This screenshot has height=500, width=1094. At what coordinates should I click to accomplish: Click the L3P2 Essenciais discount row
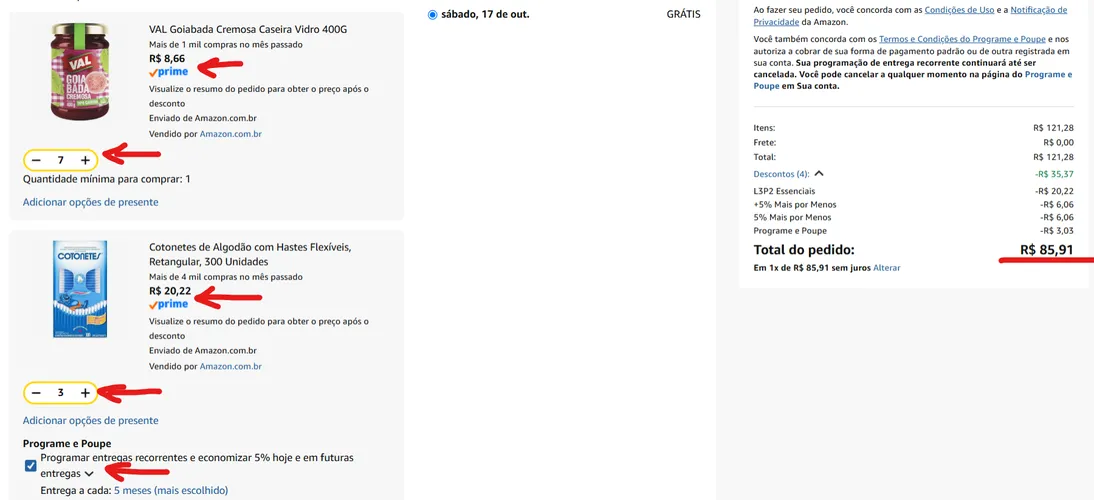913,191
